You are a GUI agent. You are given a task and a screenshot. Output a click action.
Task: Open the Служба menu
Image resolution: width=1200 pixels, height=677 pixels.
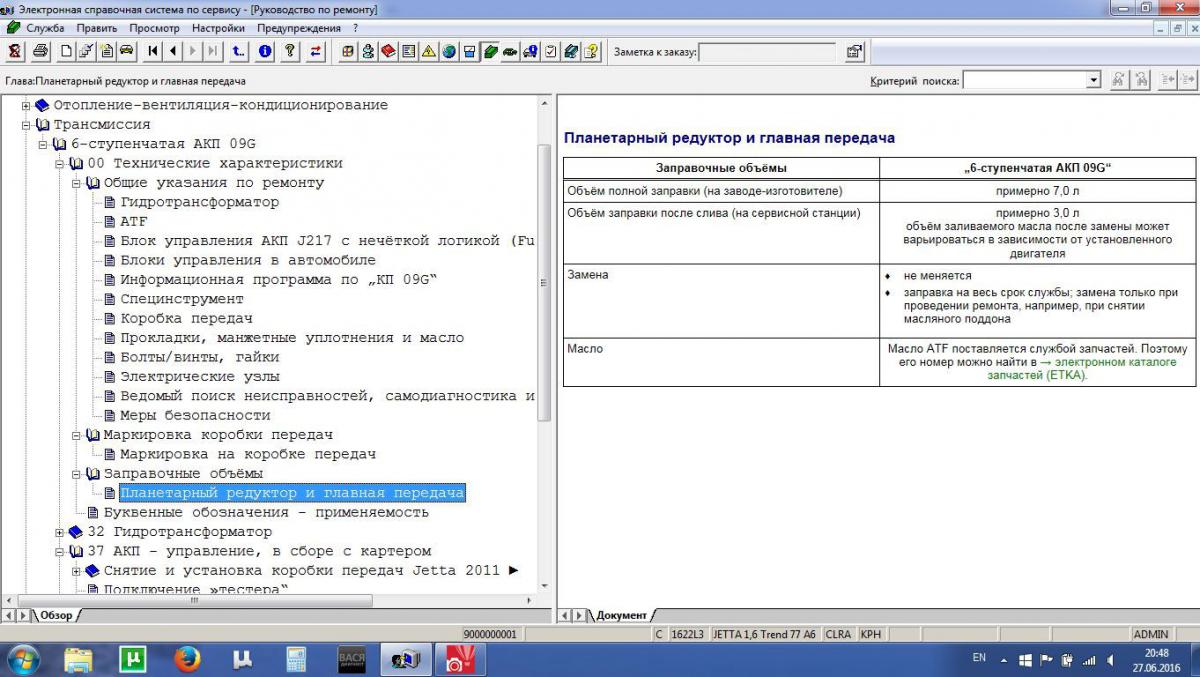45,28
